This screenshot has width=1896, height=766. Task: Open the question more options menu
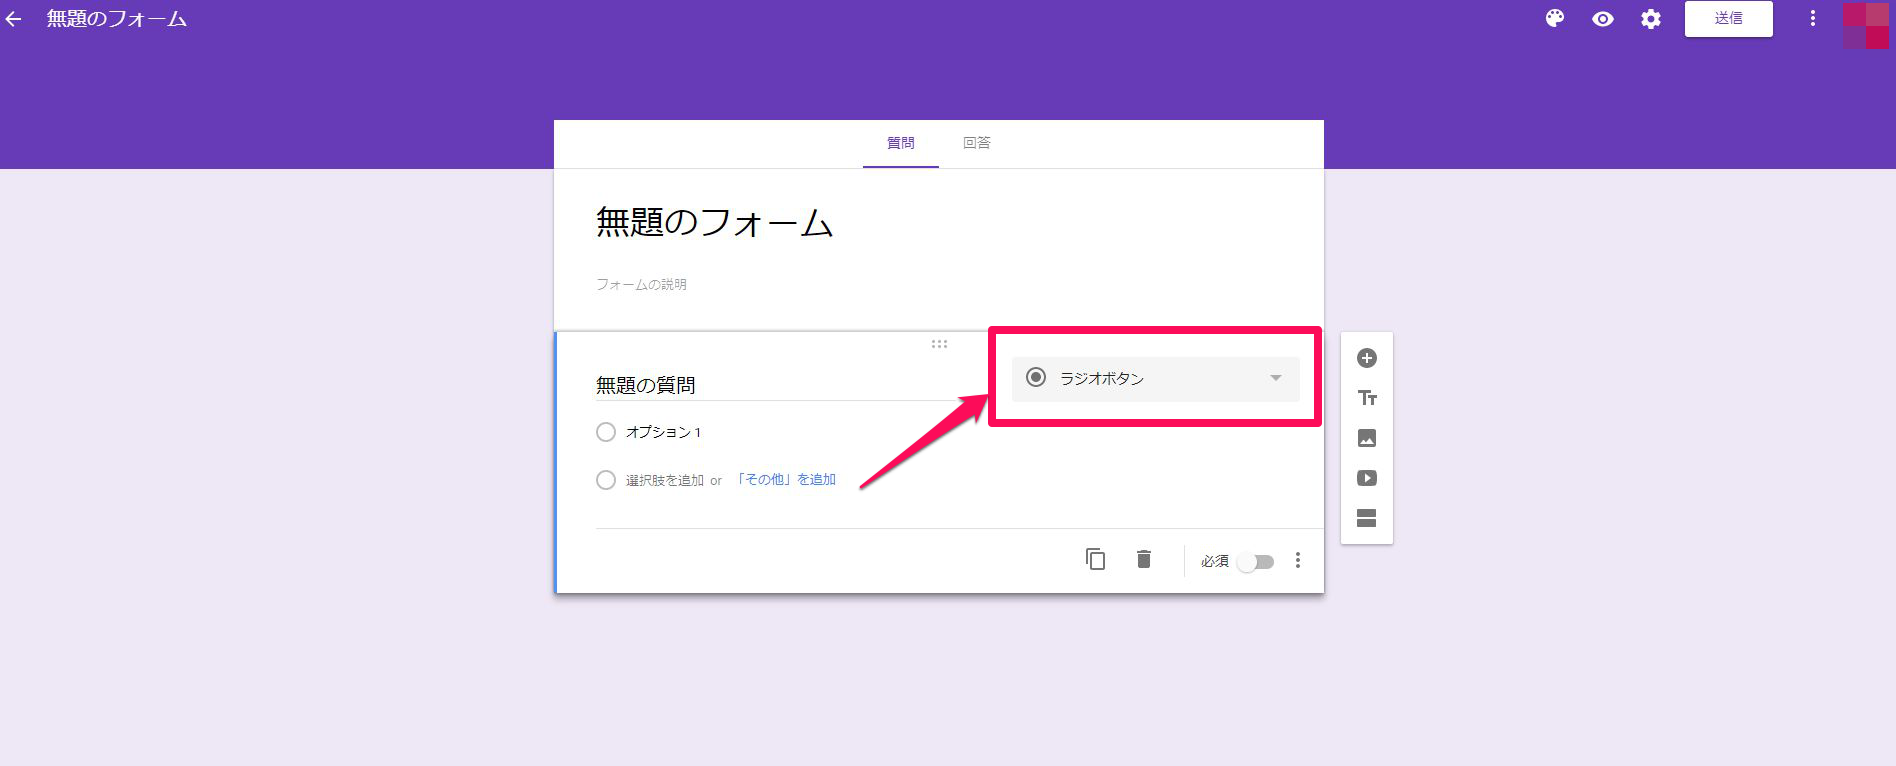point(1298,560)
